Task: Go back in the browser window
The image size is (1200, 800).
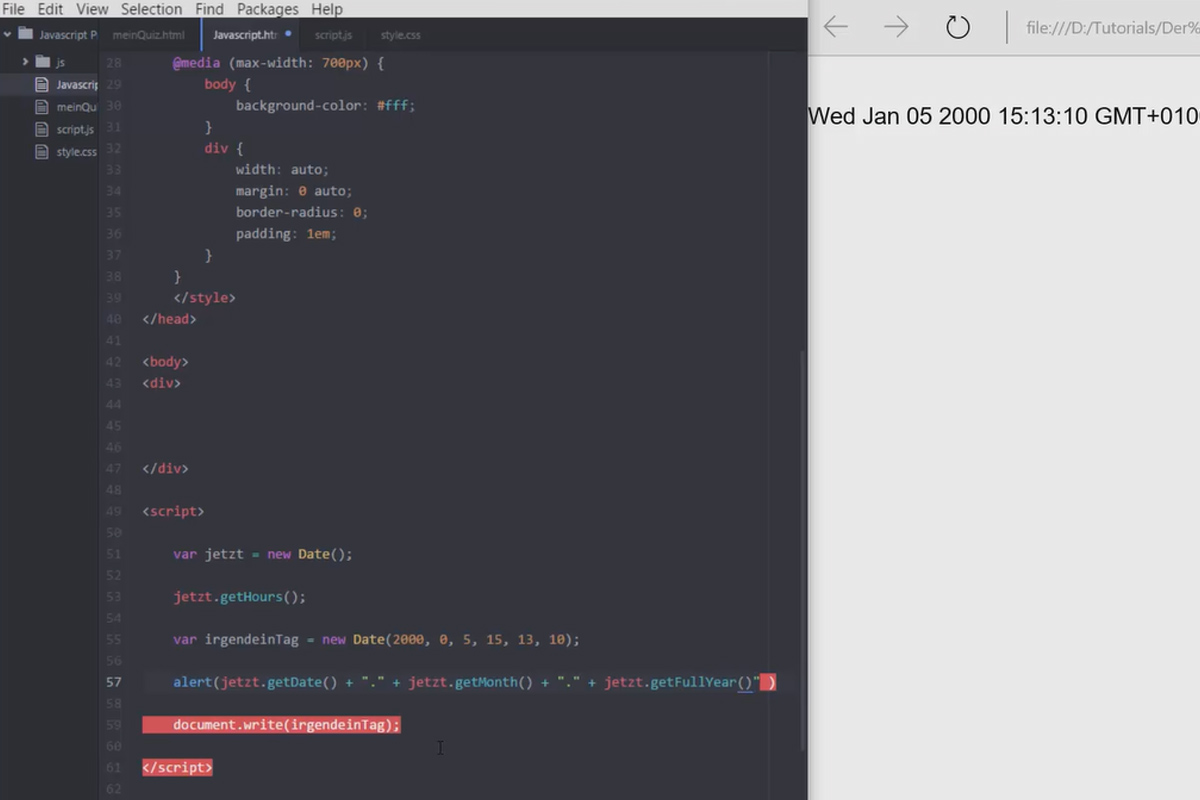Action: click(x=836, y=27)
